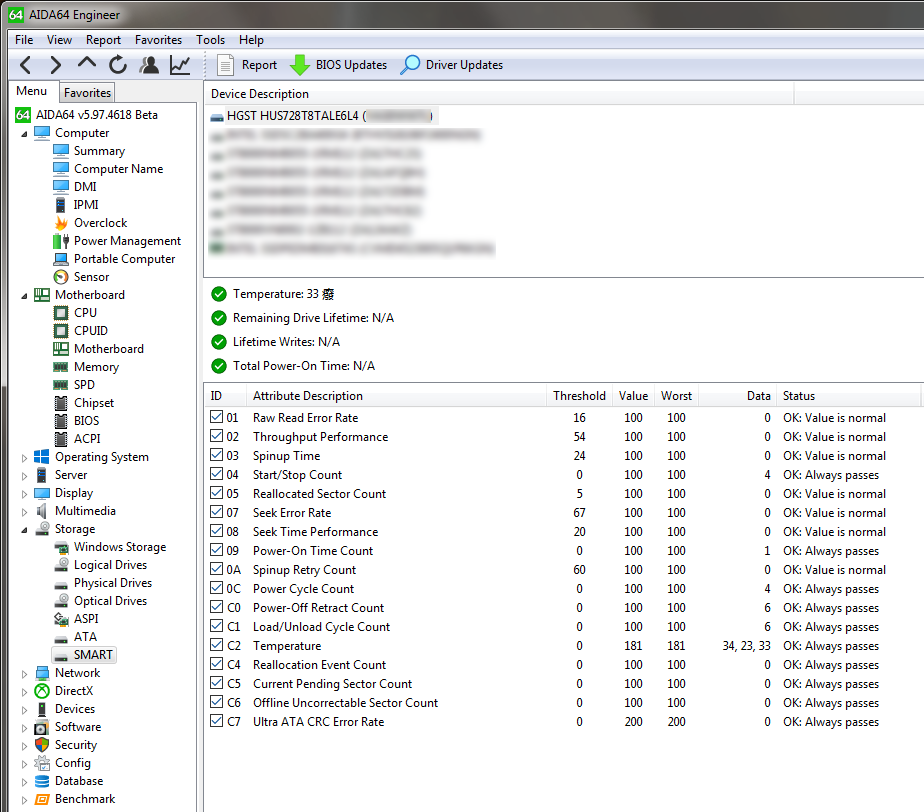924x812 pixels.
Task: Collapse the Computer tree node
Action: click(24, 134)
